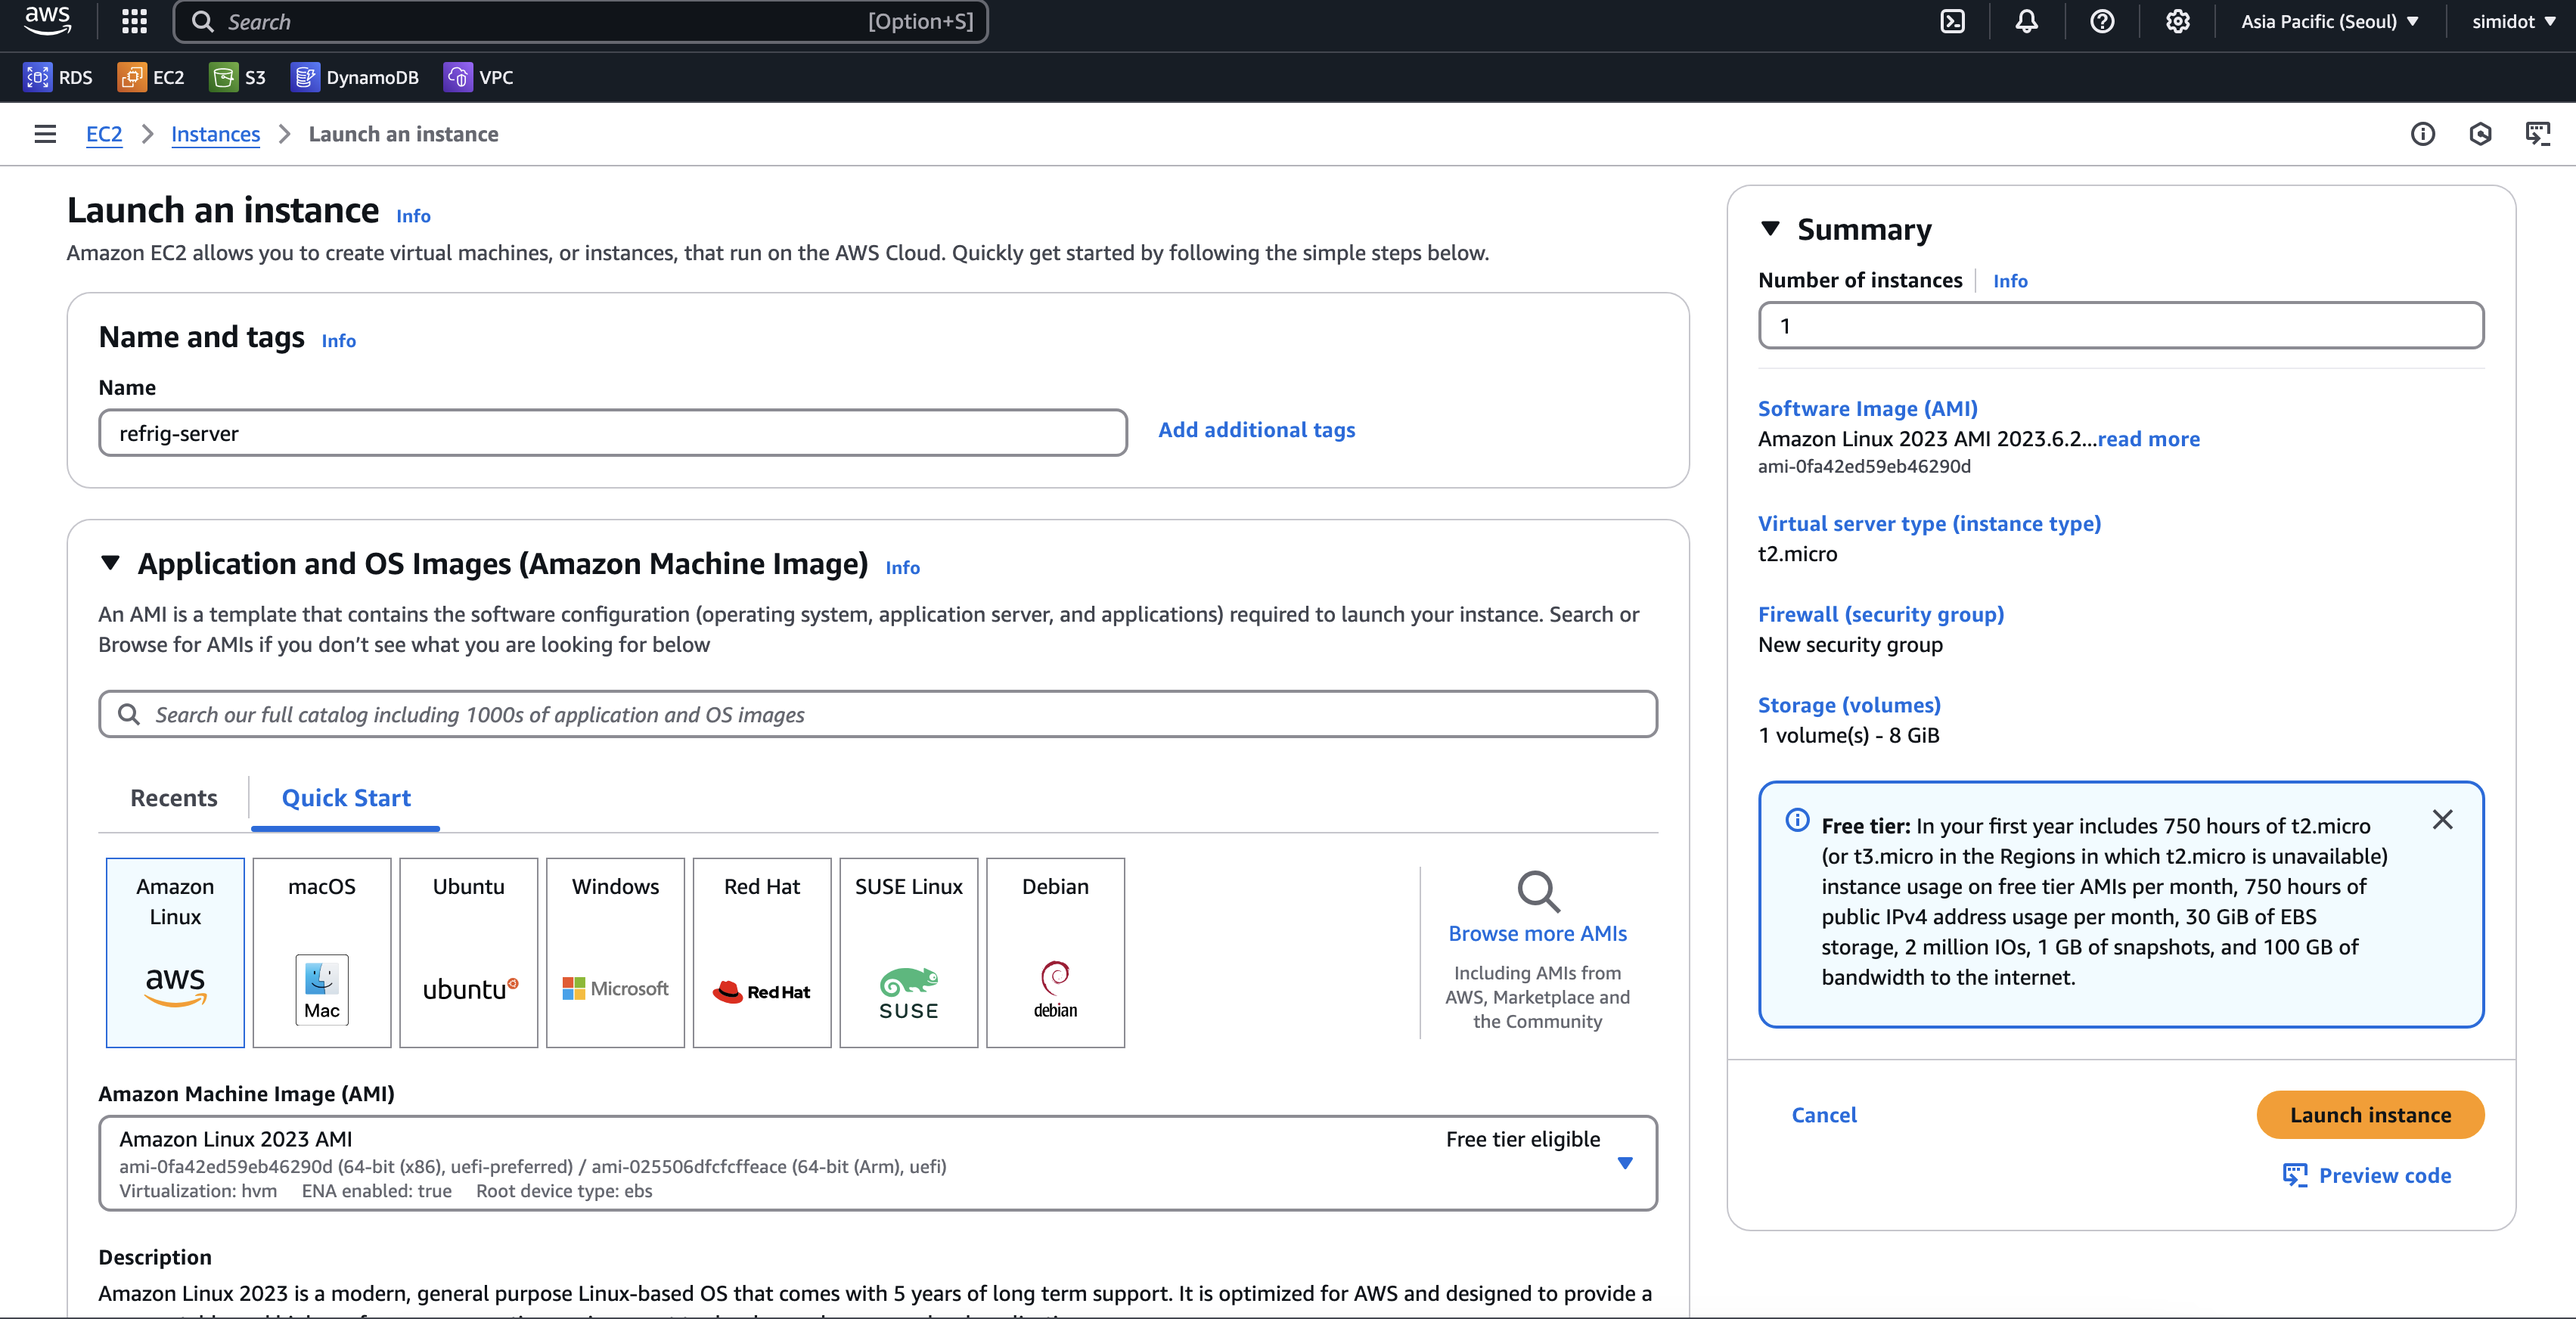2576x1319 pixels.
Task: Open the AWS services grid menu
Action: [x=134, y=21]
